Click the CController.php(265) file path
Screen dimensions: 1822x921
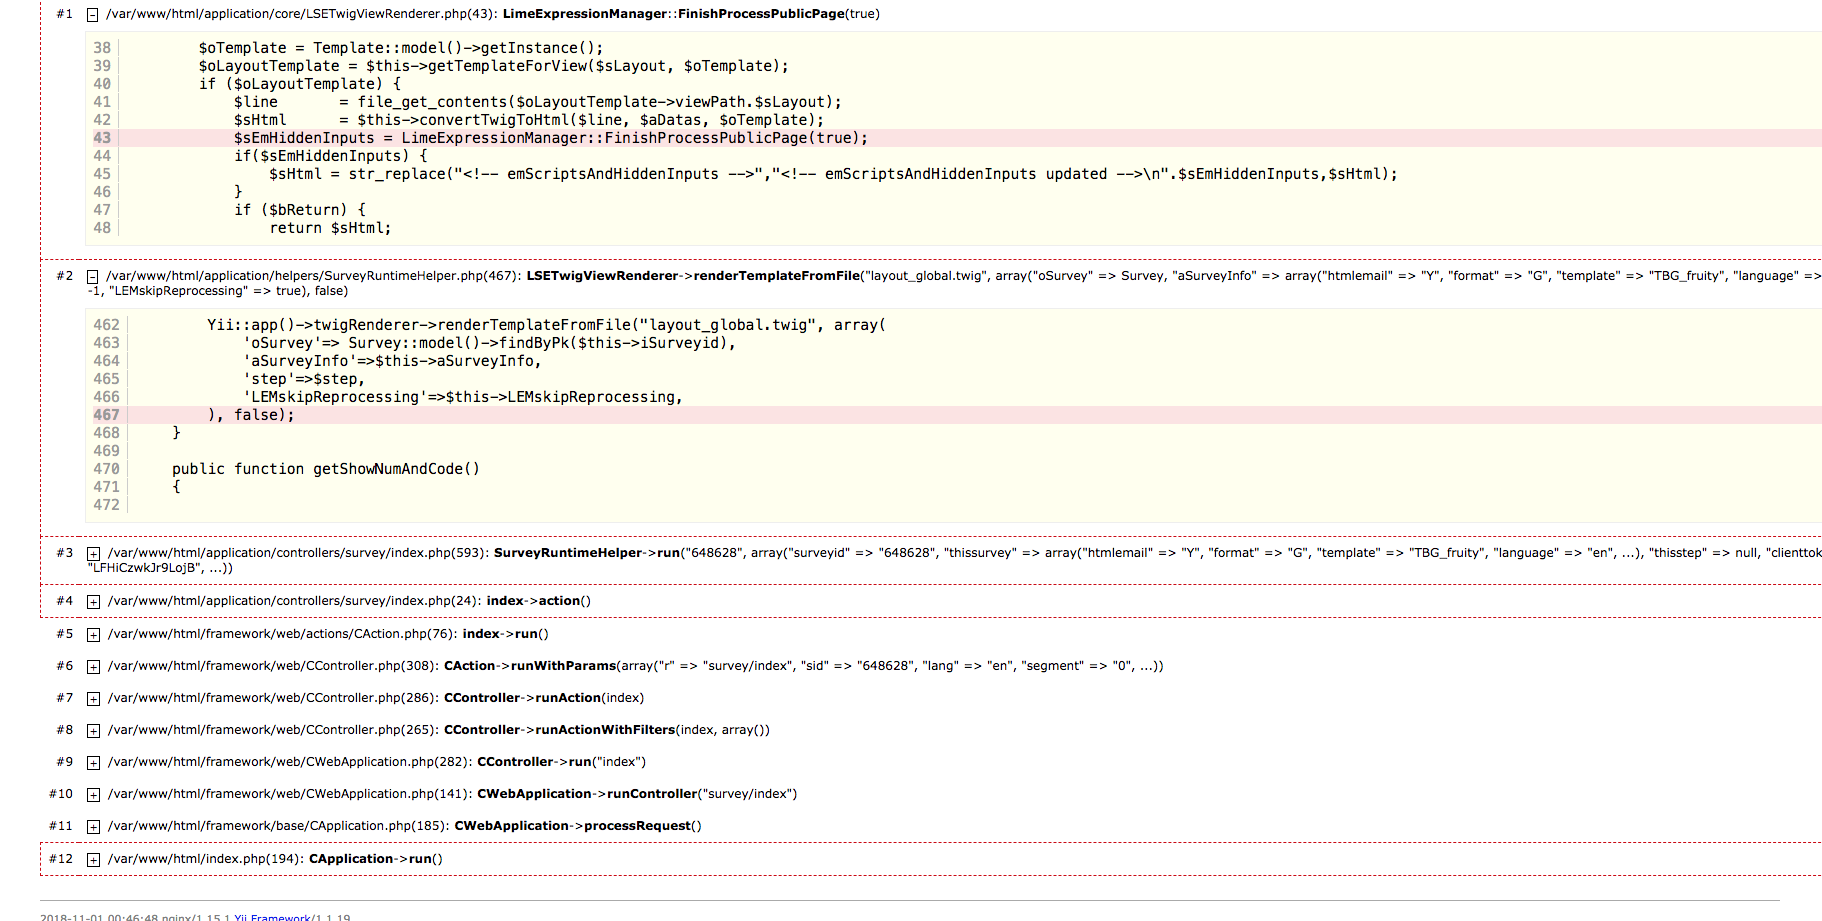[273, 730]
